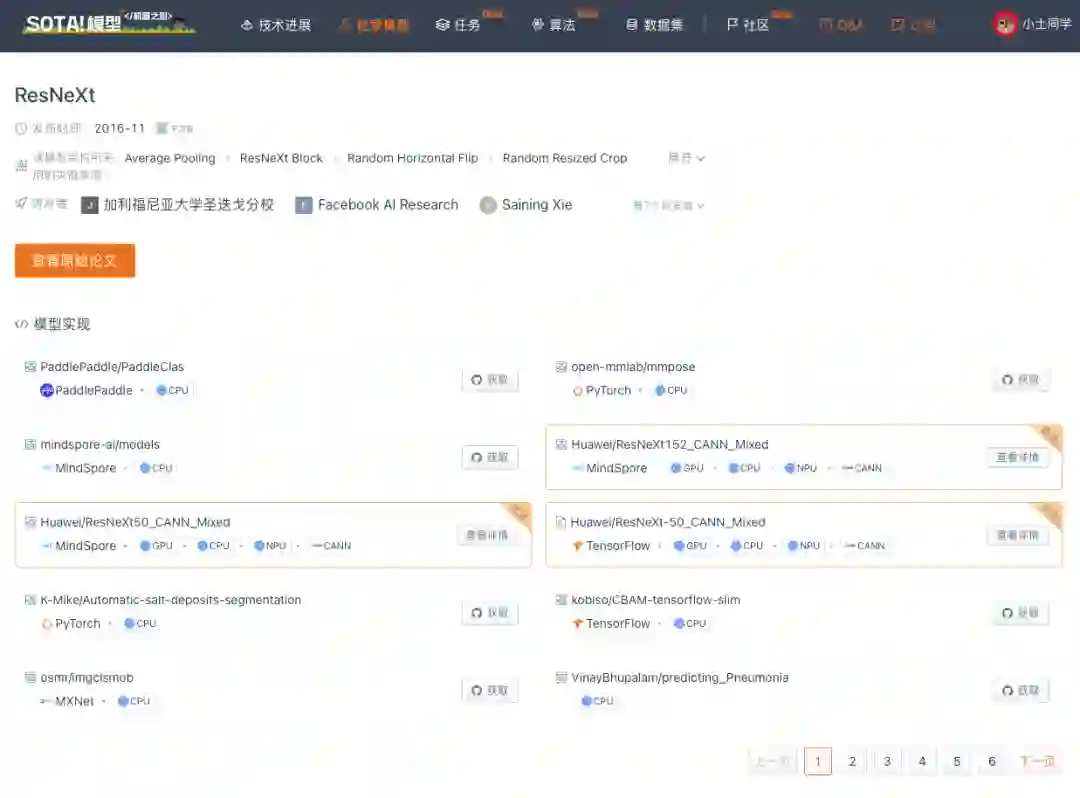
Task: Click NPU badge under ResNeXt-50_CANN_Mixed
Action: pos(804,546)
